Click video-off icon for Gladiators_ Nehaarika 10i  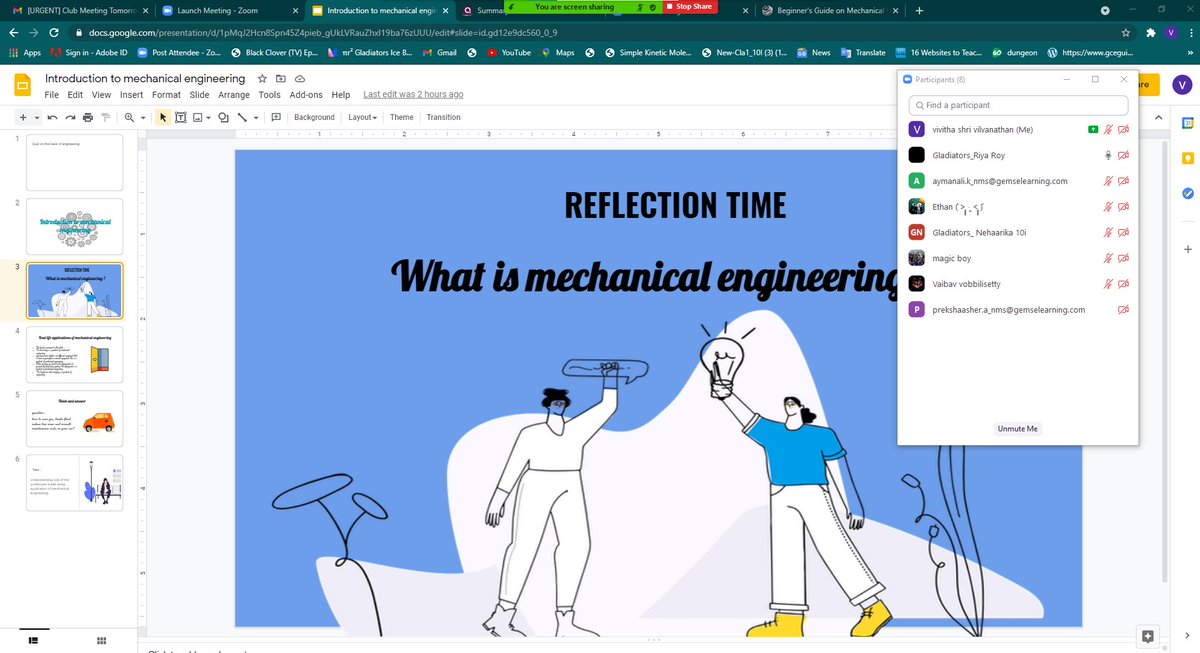pos(1123,232)
